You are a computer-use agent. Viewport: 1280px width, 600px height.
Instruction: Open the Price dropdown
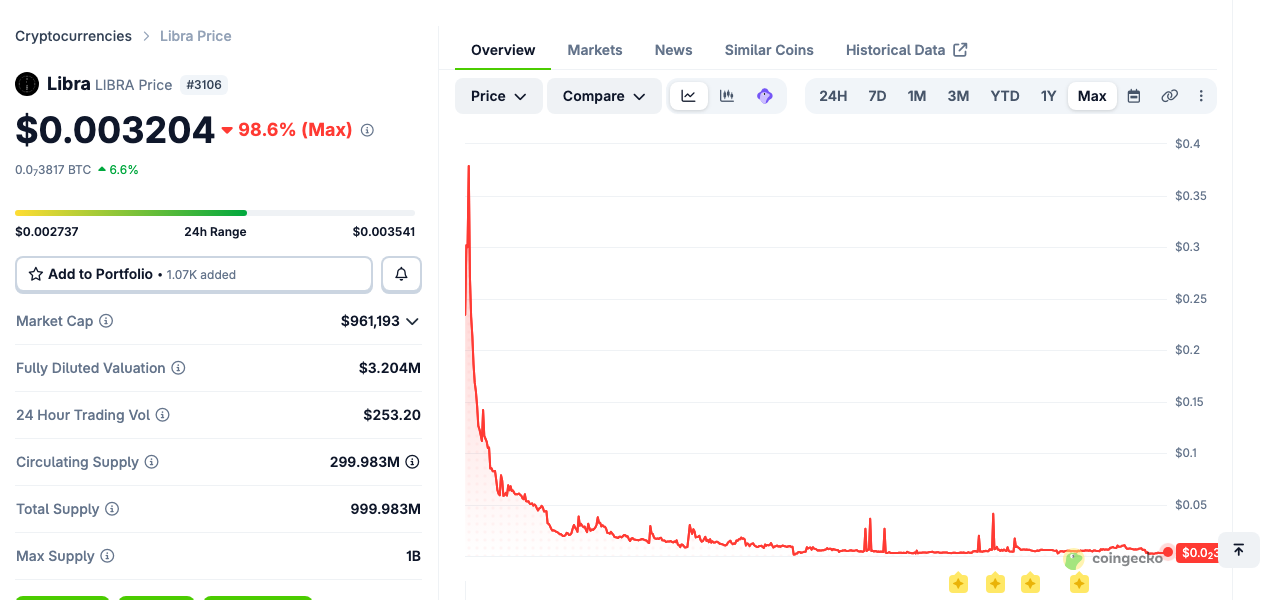[x=499, y=96]
